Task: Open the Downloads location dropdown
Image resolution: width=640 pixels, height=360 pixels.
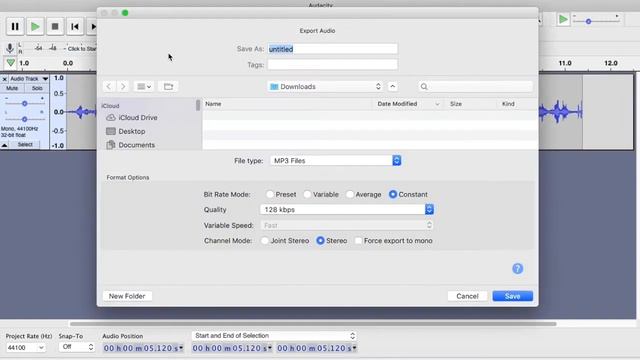Action: [x=325, y=87]
